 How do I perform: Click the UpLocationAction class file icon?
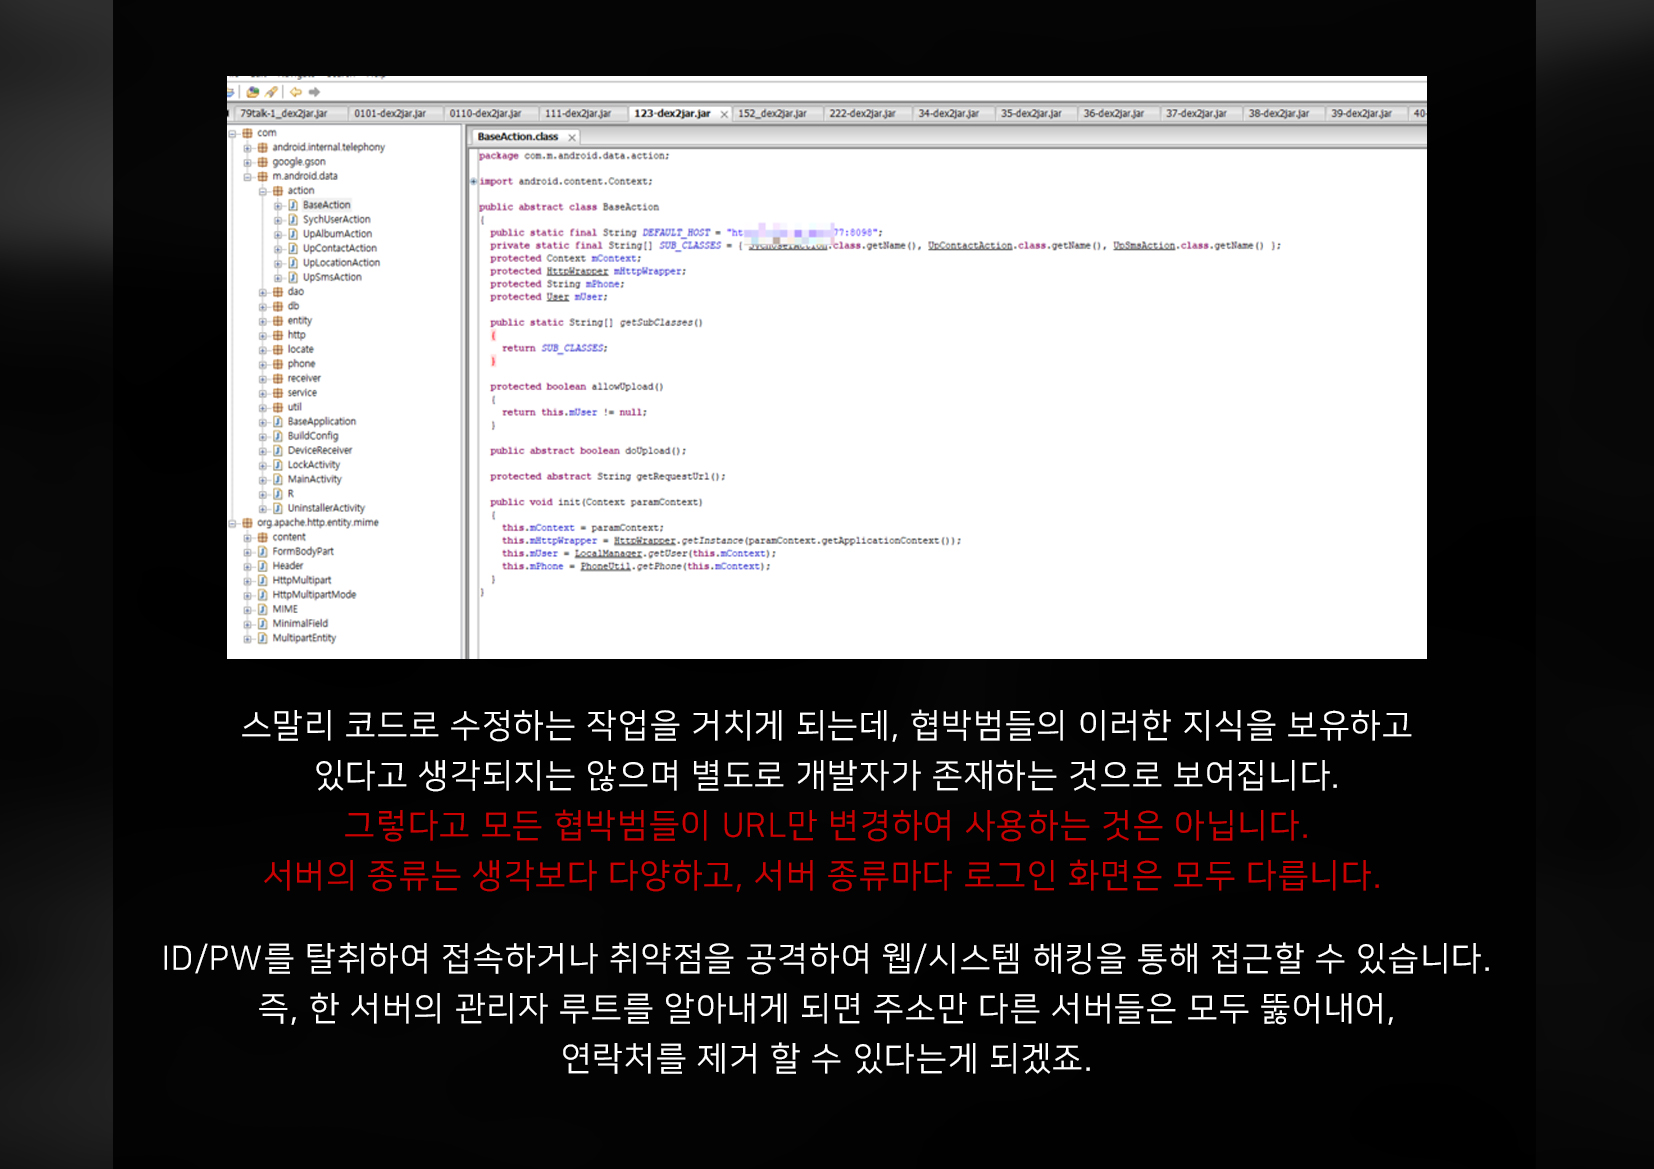pyautogui.click(x=293, y=263)
